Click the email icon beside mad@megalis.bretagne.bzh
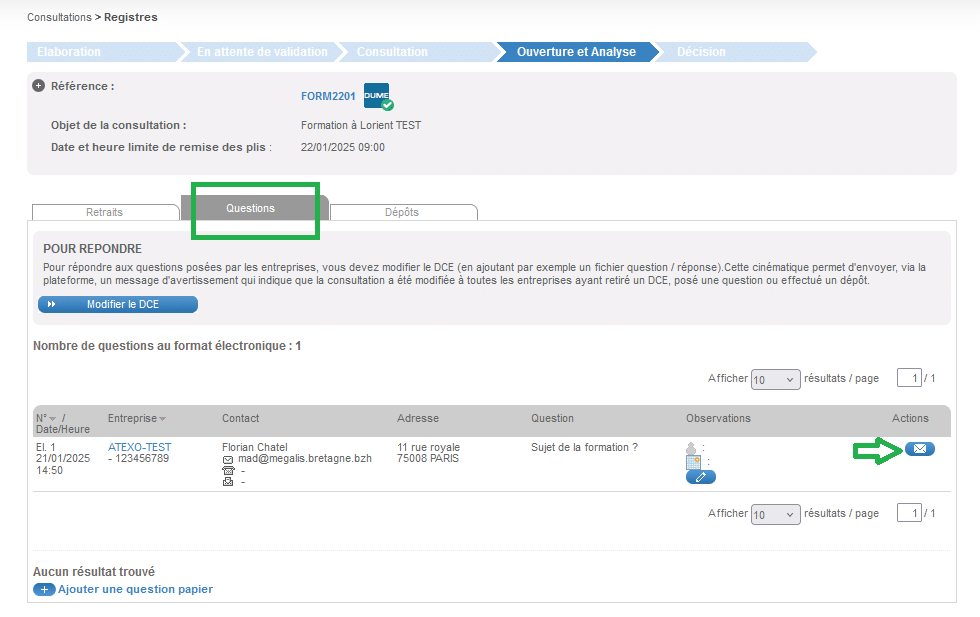Viewport: 980px width, 617px height. point(227,459)
